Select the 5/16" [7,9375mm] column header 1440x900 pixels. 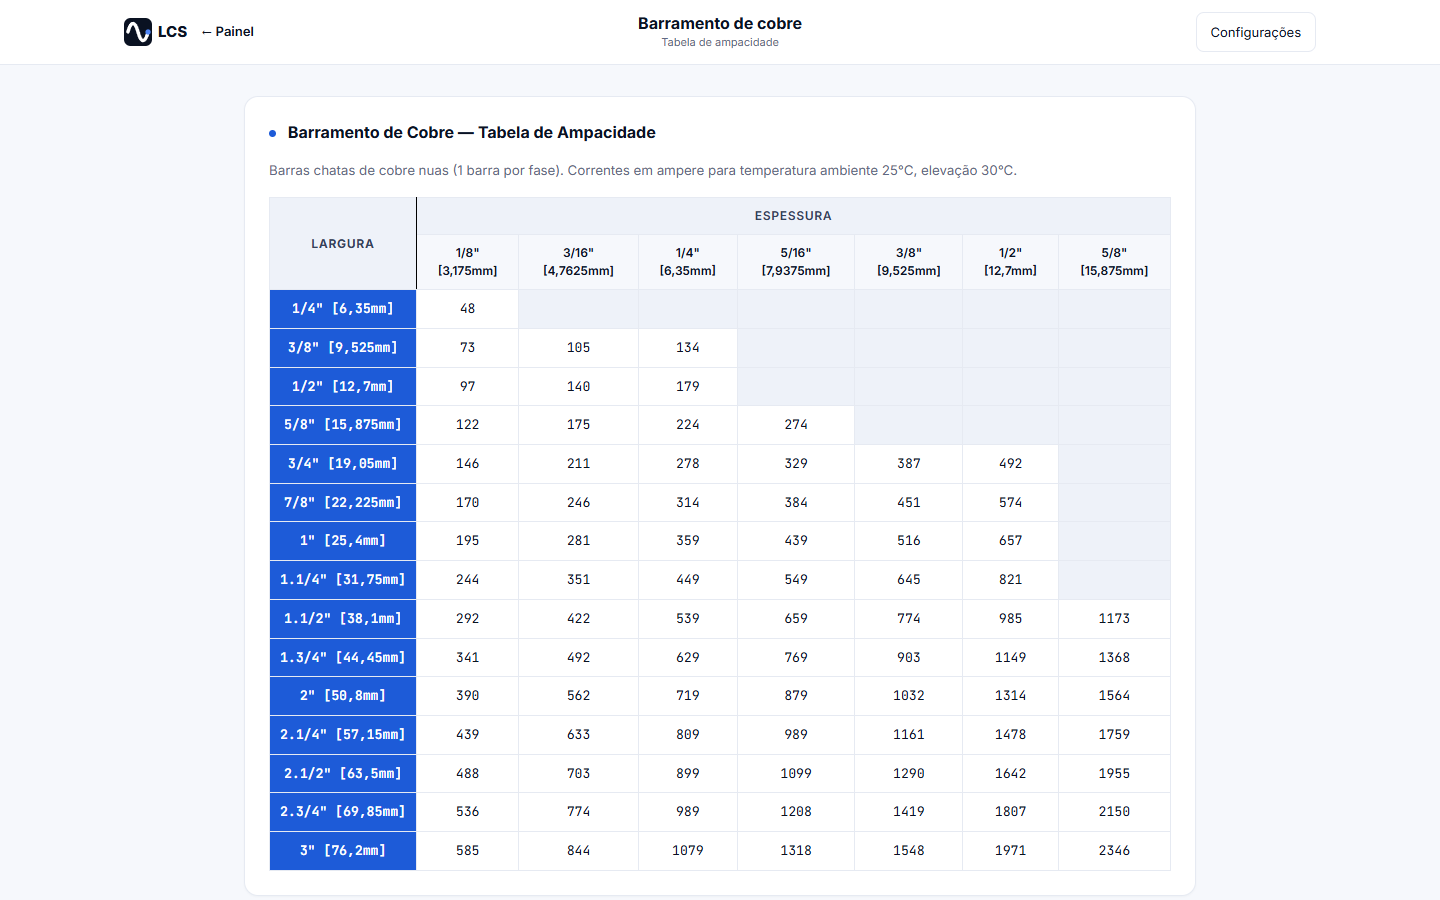pos(796,262)
